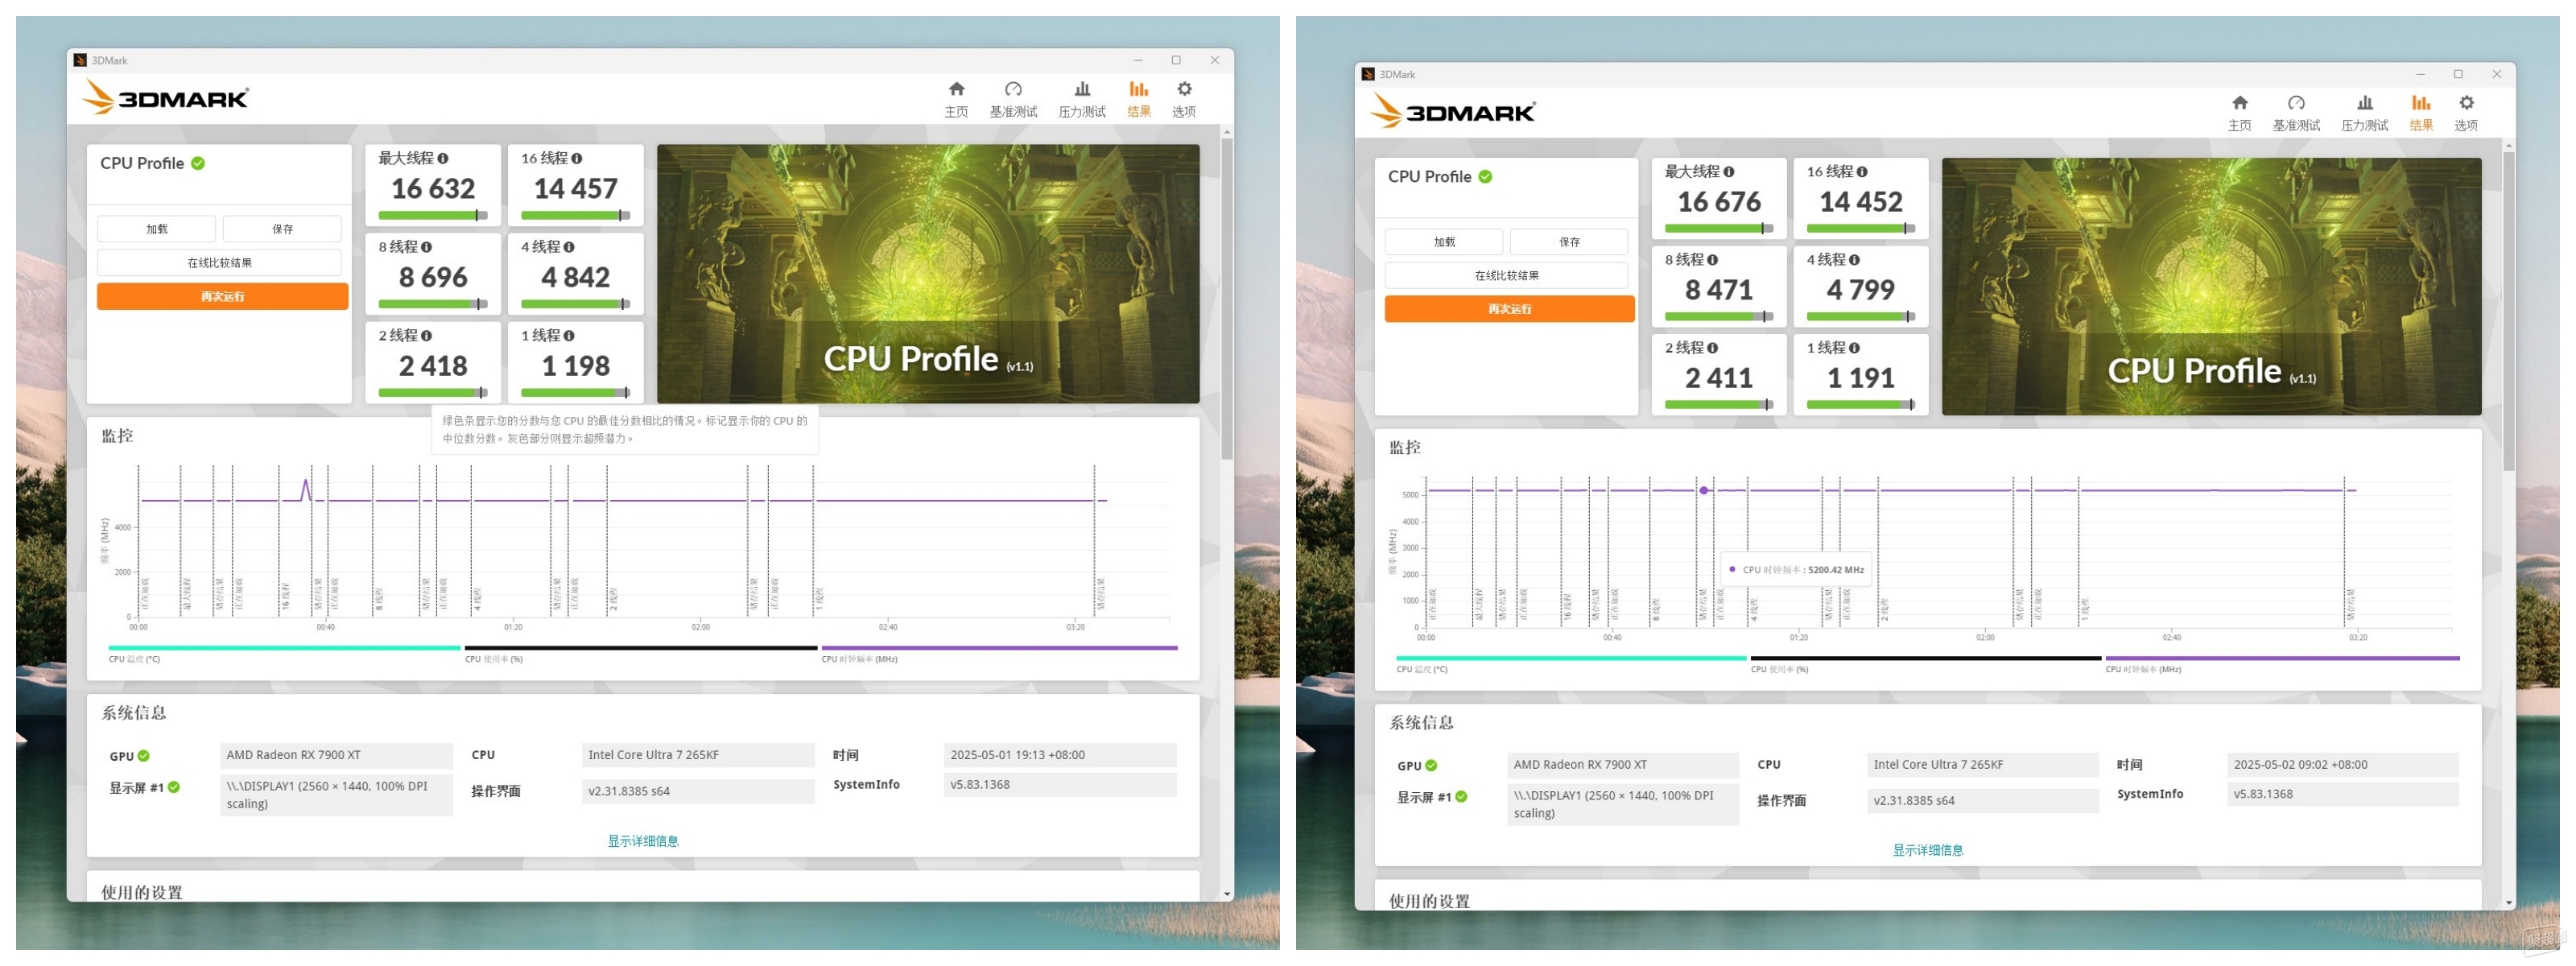2576x966 pixels.
Task: Click green score bar under 1 191
Action: pyautogui.click(x=1860, y=405)
